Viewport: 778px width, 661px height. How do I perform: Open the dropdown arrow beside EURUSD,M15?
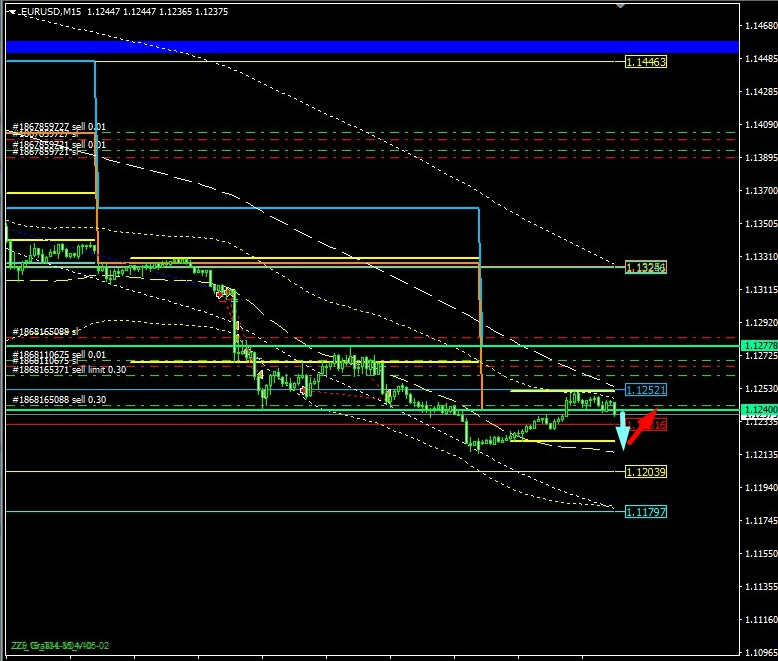click(x=11, y=11)
